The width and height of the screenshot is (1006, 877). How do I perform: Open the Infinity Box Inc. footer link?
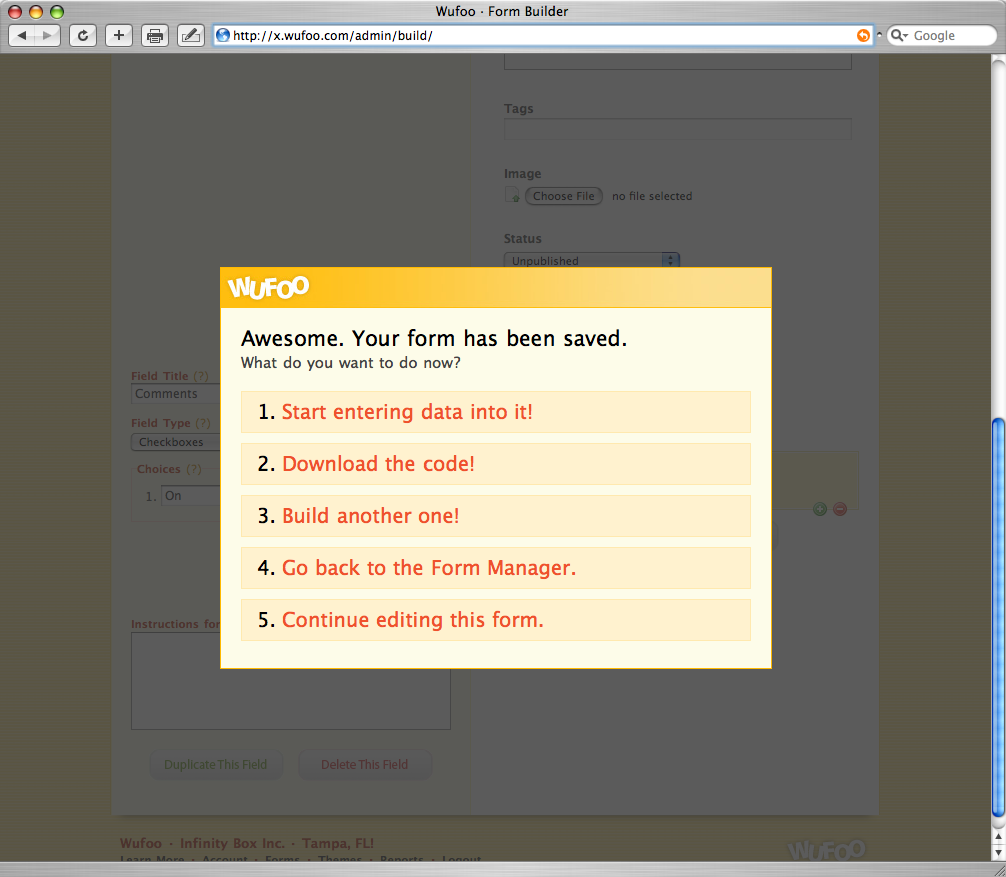tap(232, 843)
